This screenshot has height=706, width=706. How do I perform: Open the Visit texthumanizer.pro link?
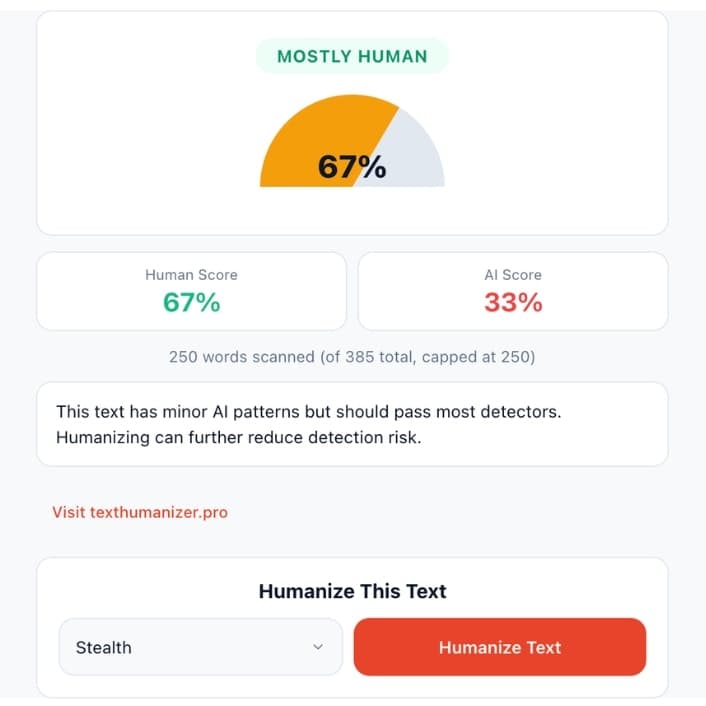click(x=140, y=512)
